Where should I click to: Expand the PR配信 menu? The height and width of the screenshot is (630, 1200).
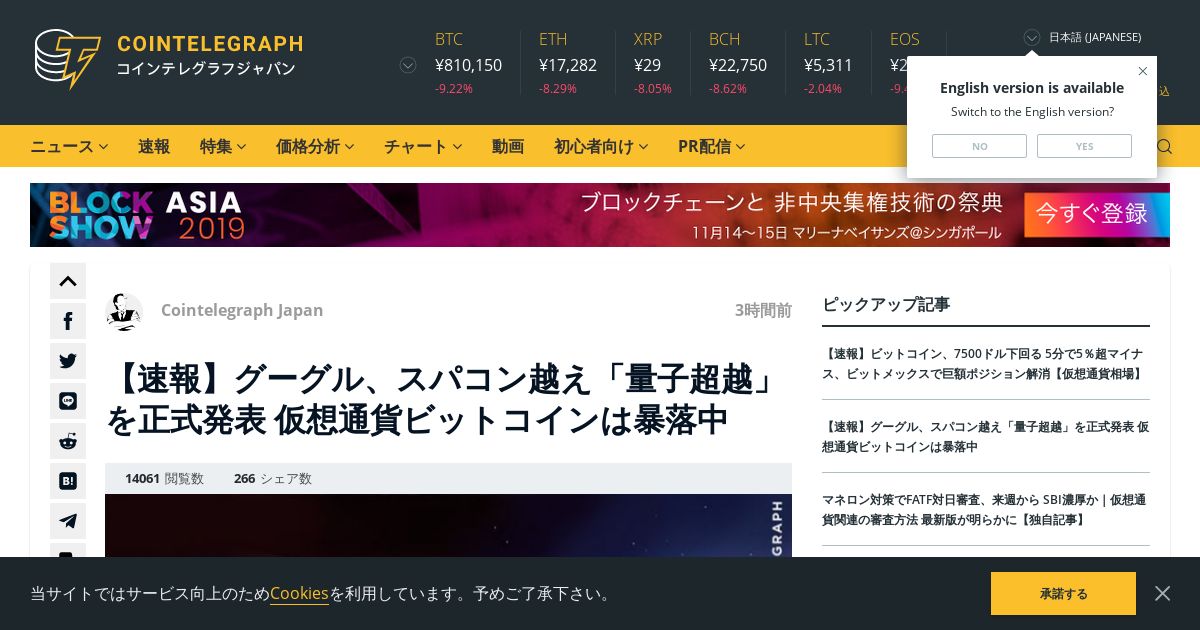coord(712,146)
